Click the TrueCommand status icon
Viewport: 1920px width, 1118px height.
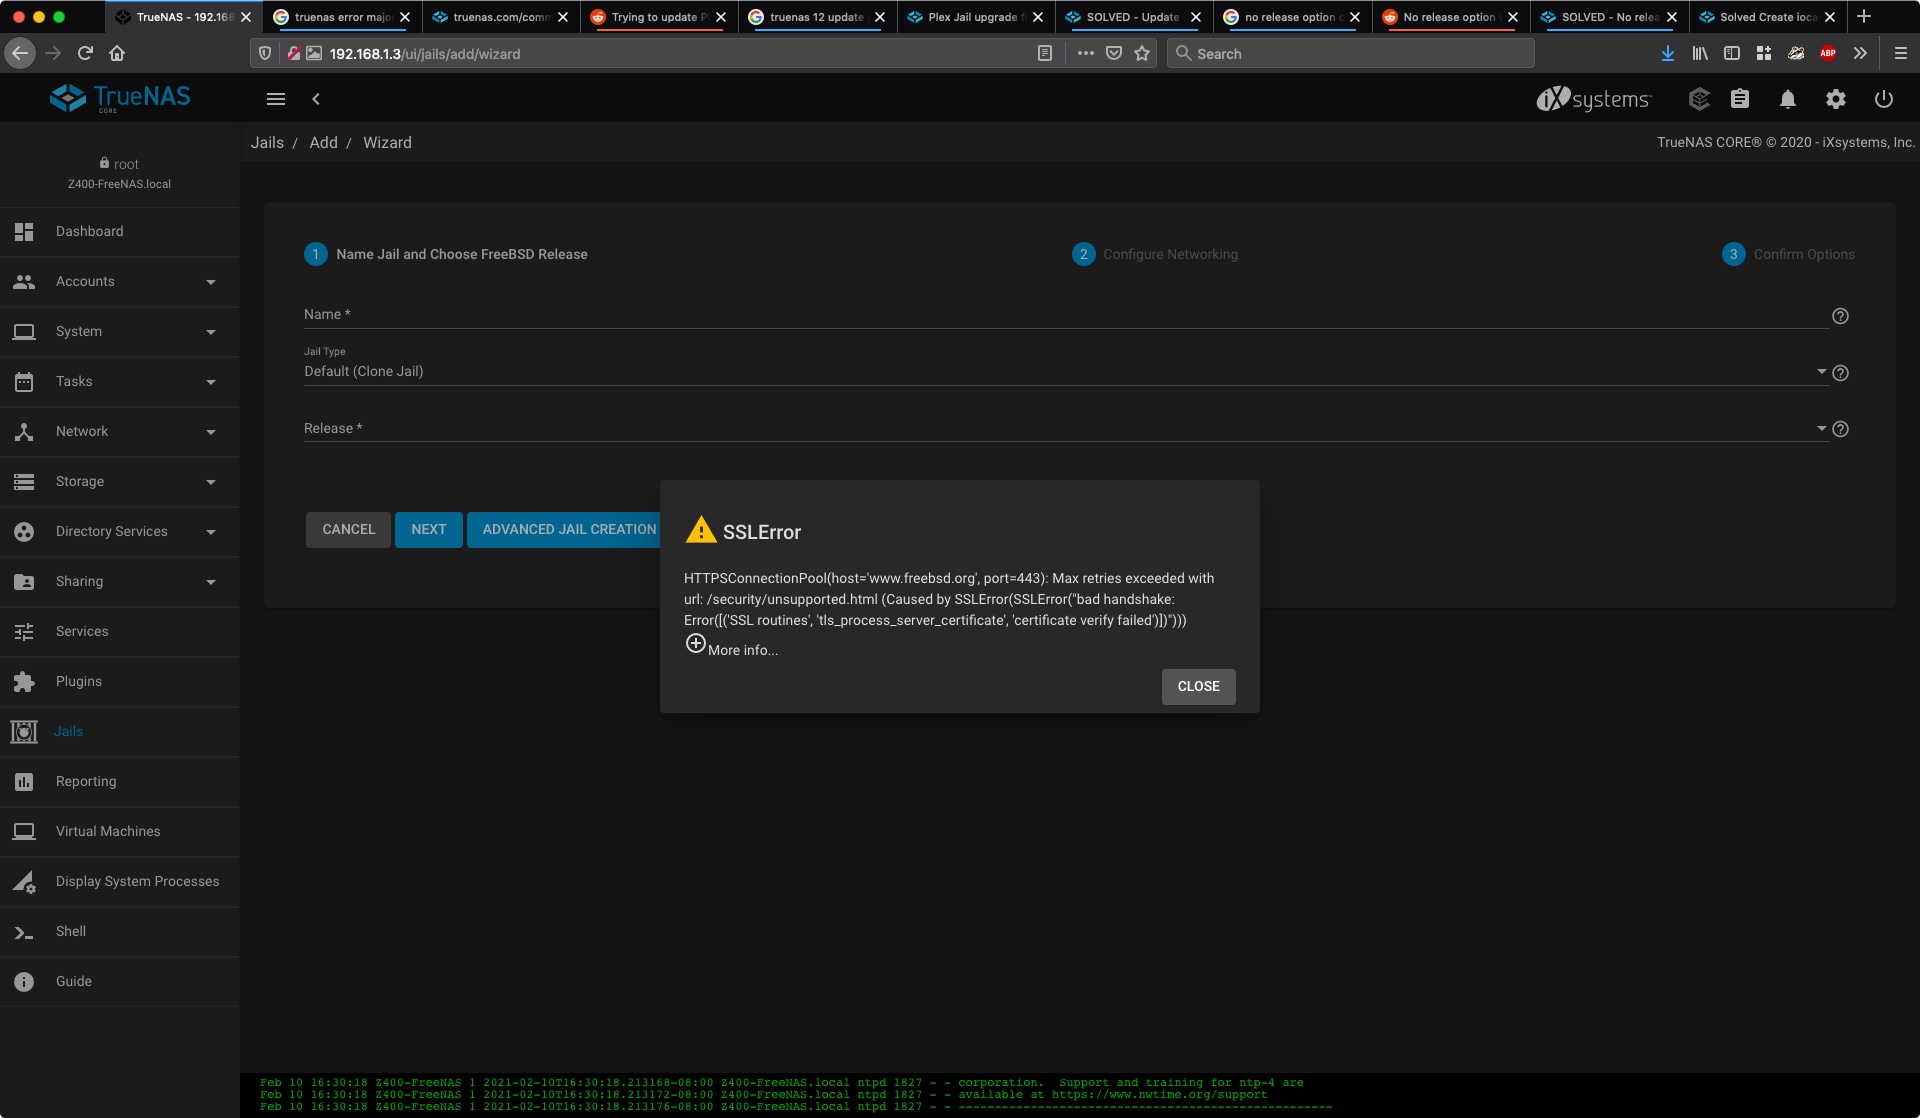pyautogui.click(x=1699, y=99)
